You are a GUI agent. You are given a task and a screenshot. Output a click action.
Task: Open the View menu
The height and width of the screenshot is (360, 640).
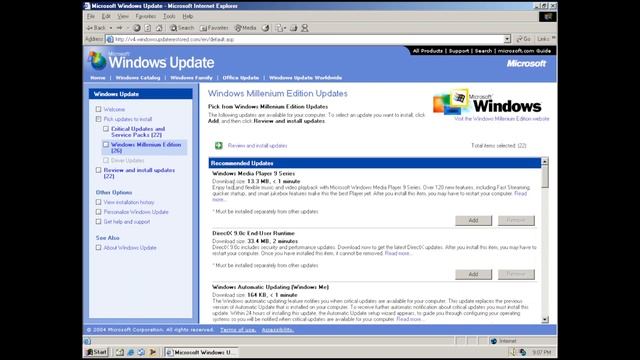123,16
